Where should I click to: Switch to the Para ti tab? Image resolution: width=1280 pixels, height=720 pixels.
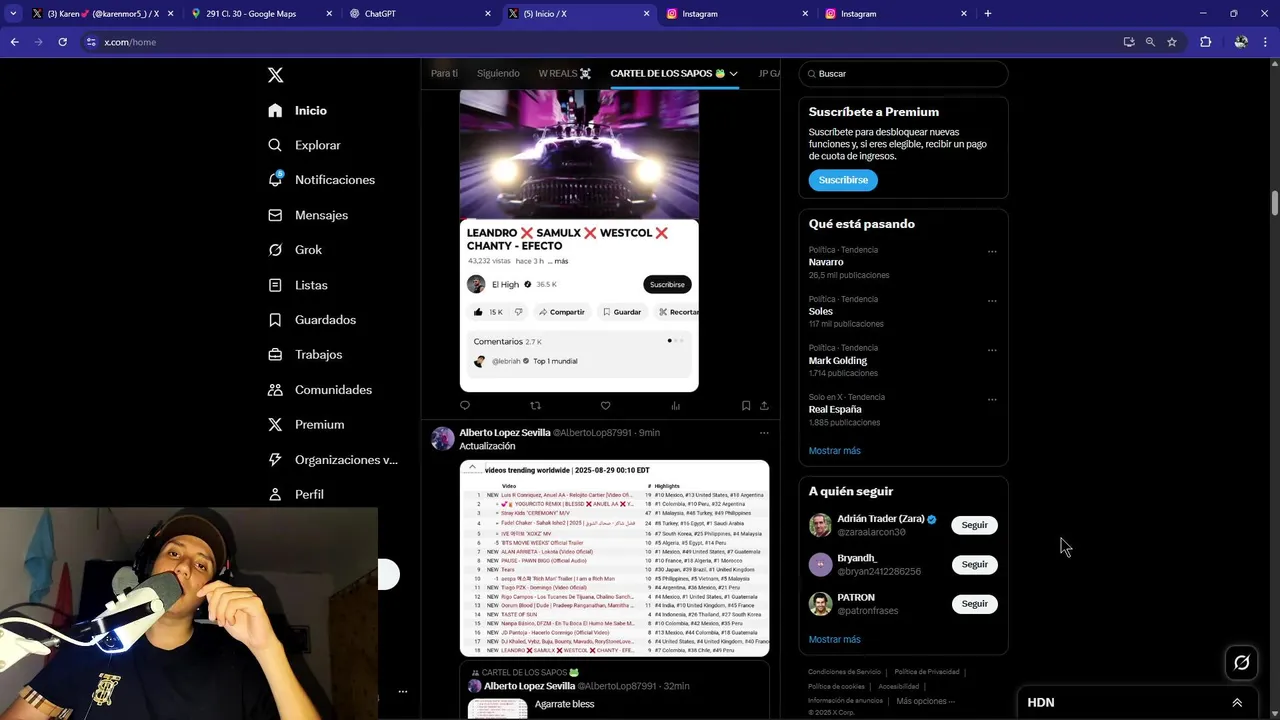444,73
